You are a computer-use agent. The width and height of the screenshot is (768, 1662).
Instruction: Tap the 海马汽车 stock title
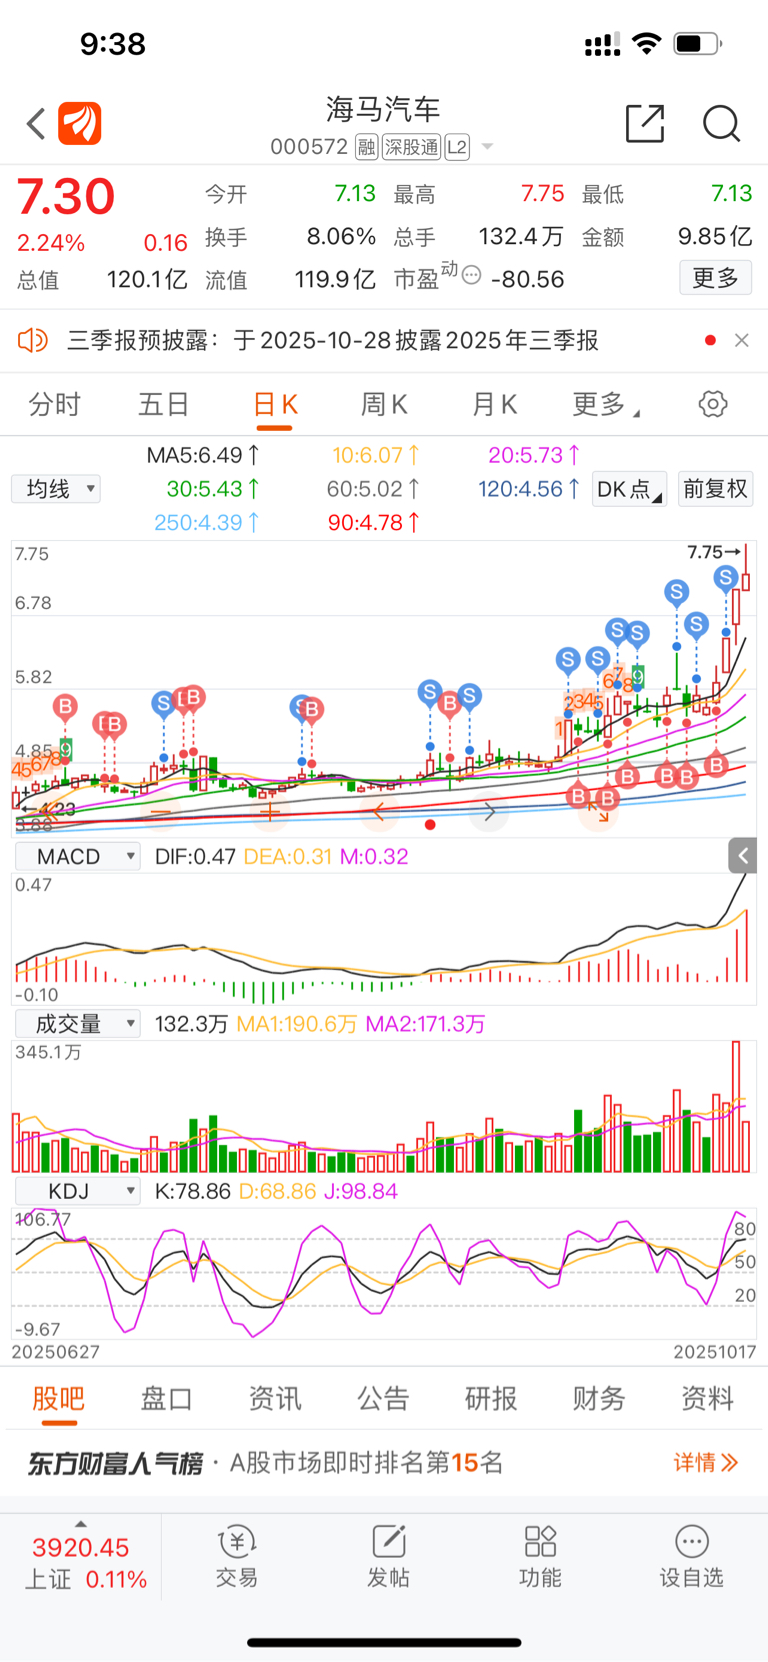tap(383, 108)
